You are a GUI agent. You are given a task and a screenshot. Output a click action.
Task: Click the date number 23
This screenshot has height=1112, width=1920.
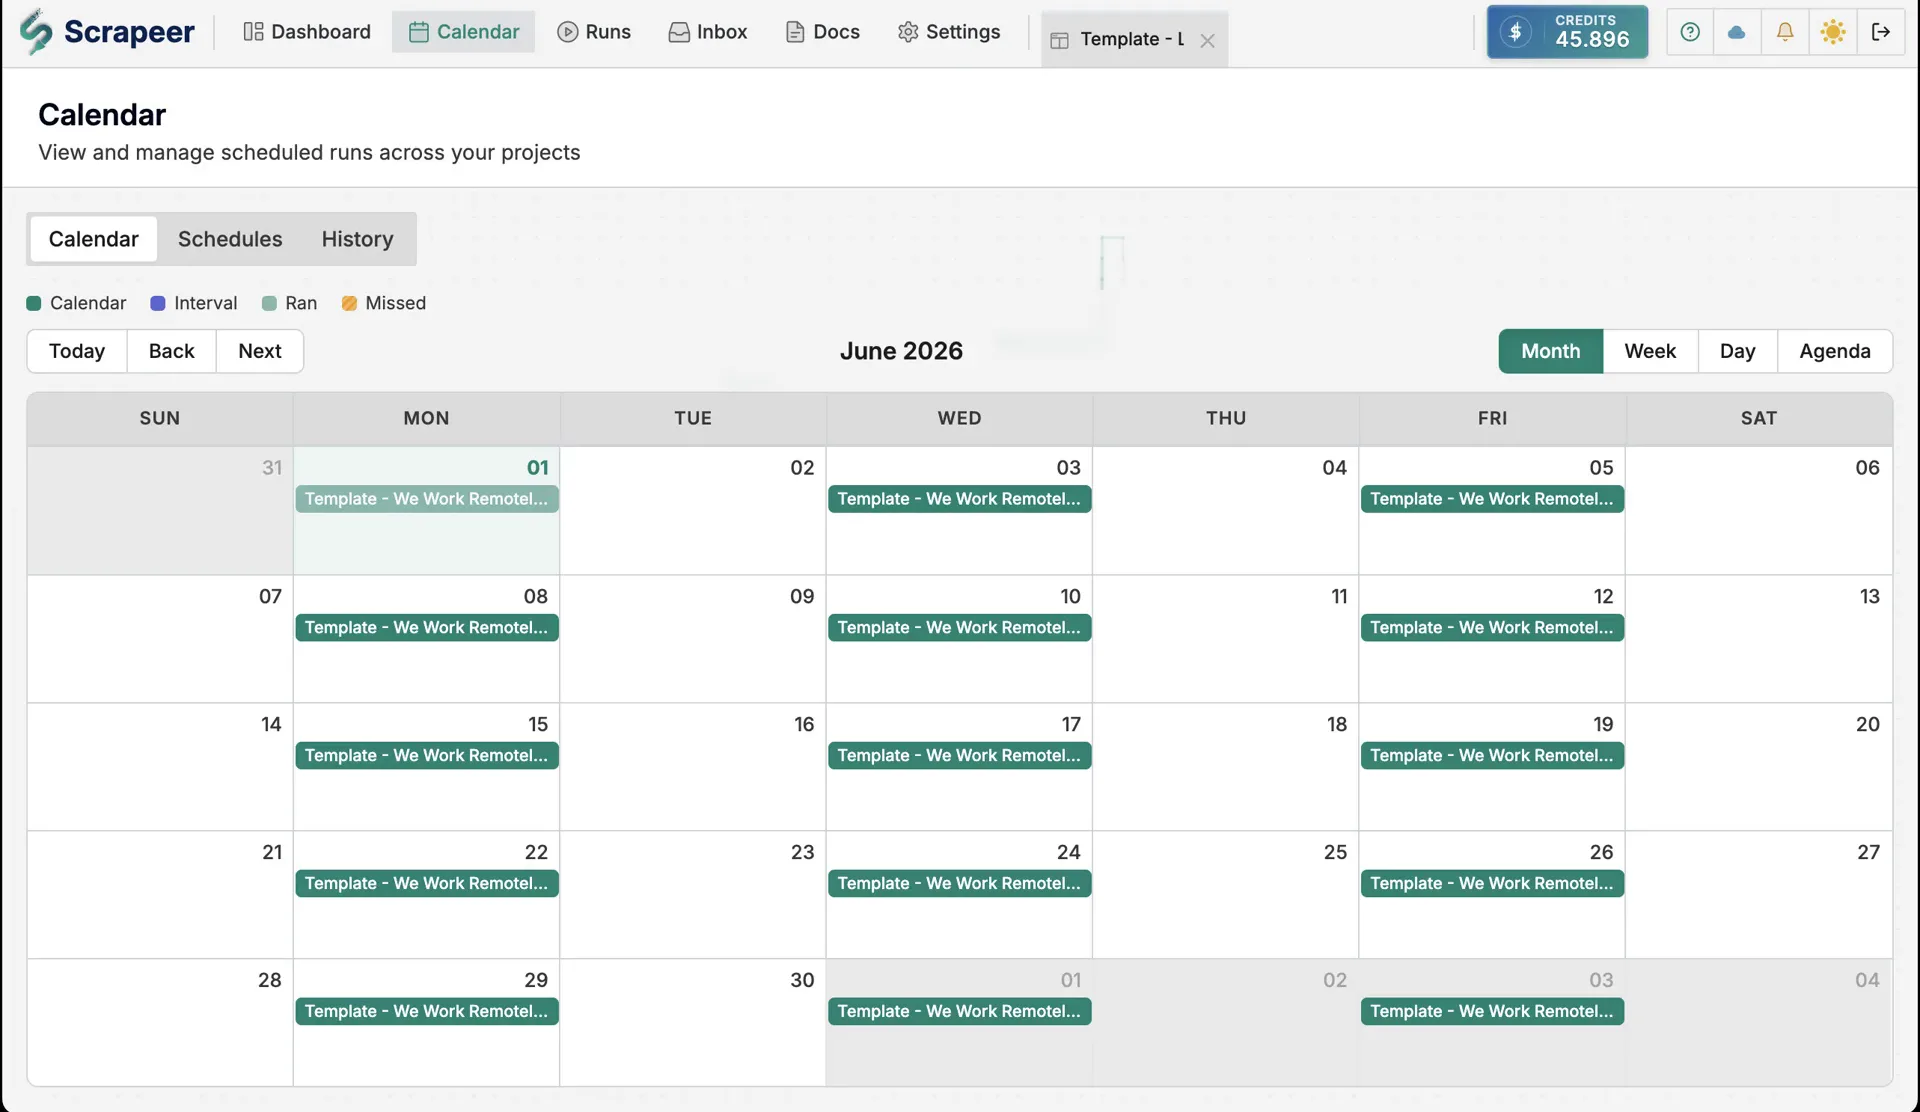(x=802, y=852)
